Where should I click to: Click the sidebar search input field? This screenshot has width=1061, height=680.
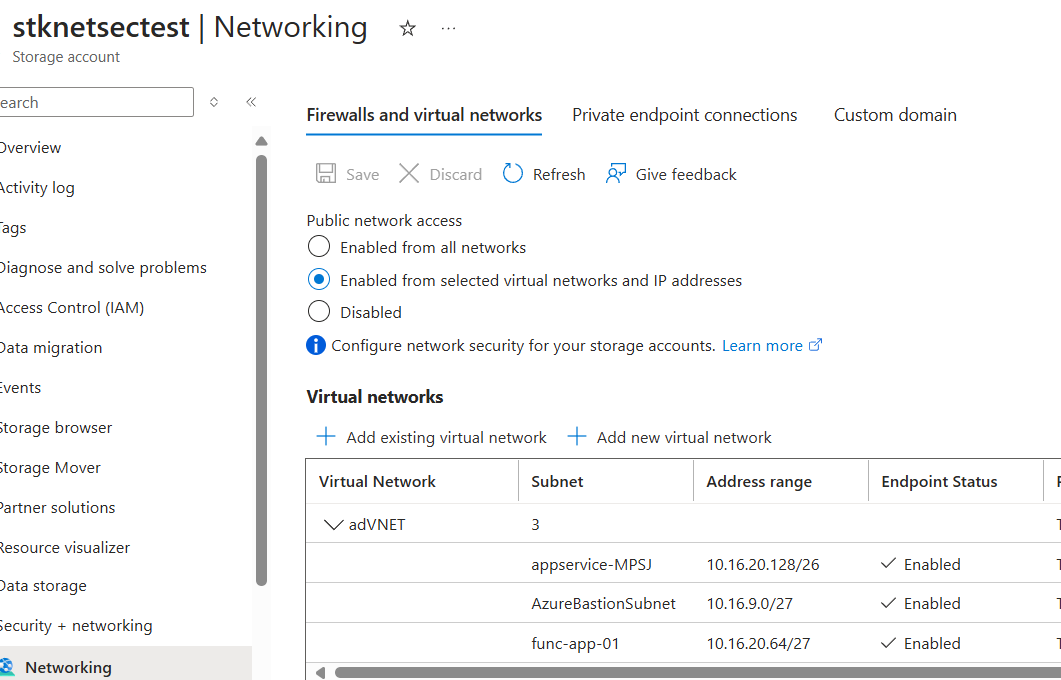(96, 102)
